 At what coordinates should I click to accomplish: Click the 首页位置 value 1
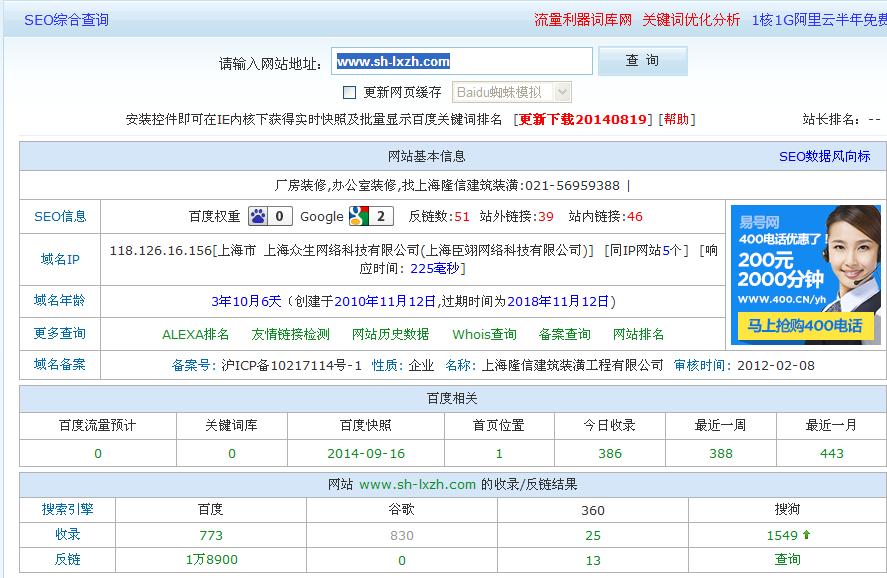[x=499, y=454]
